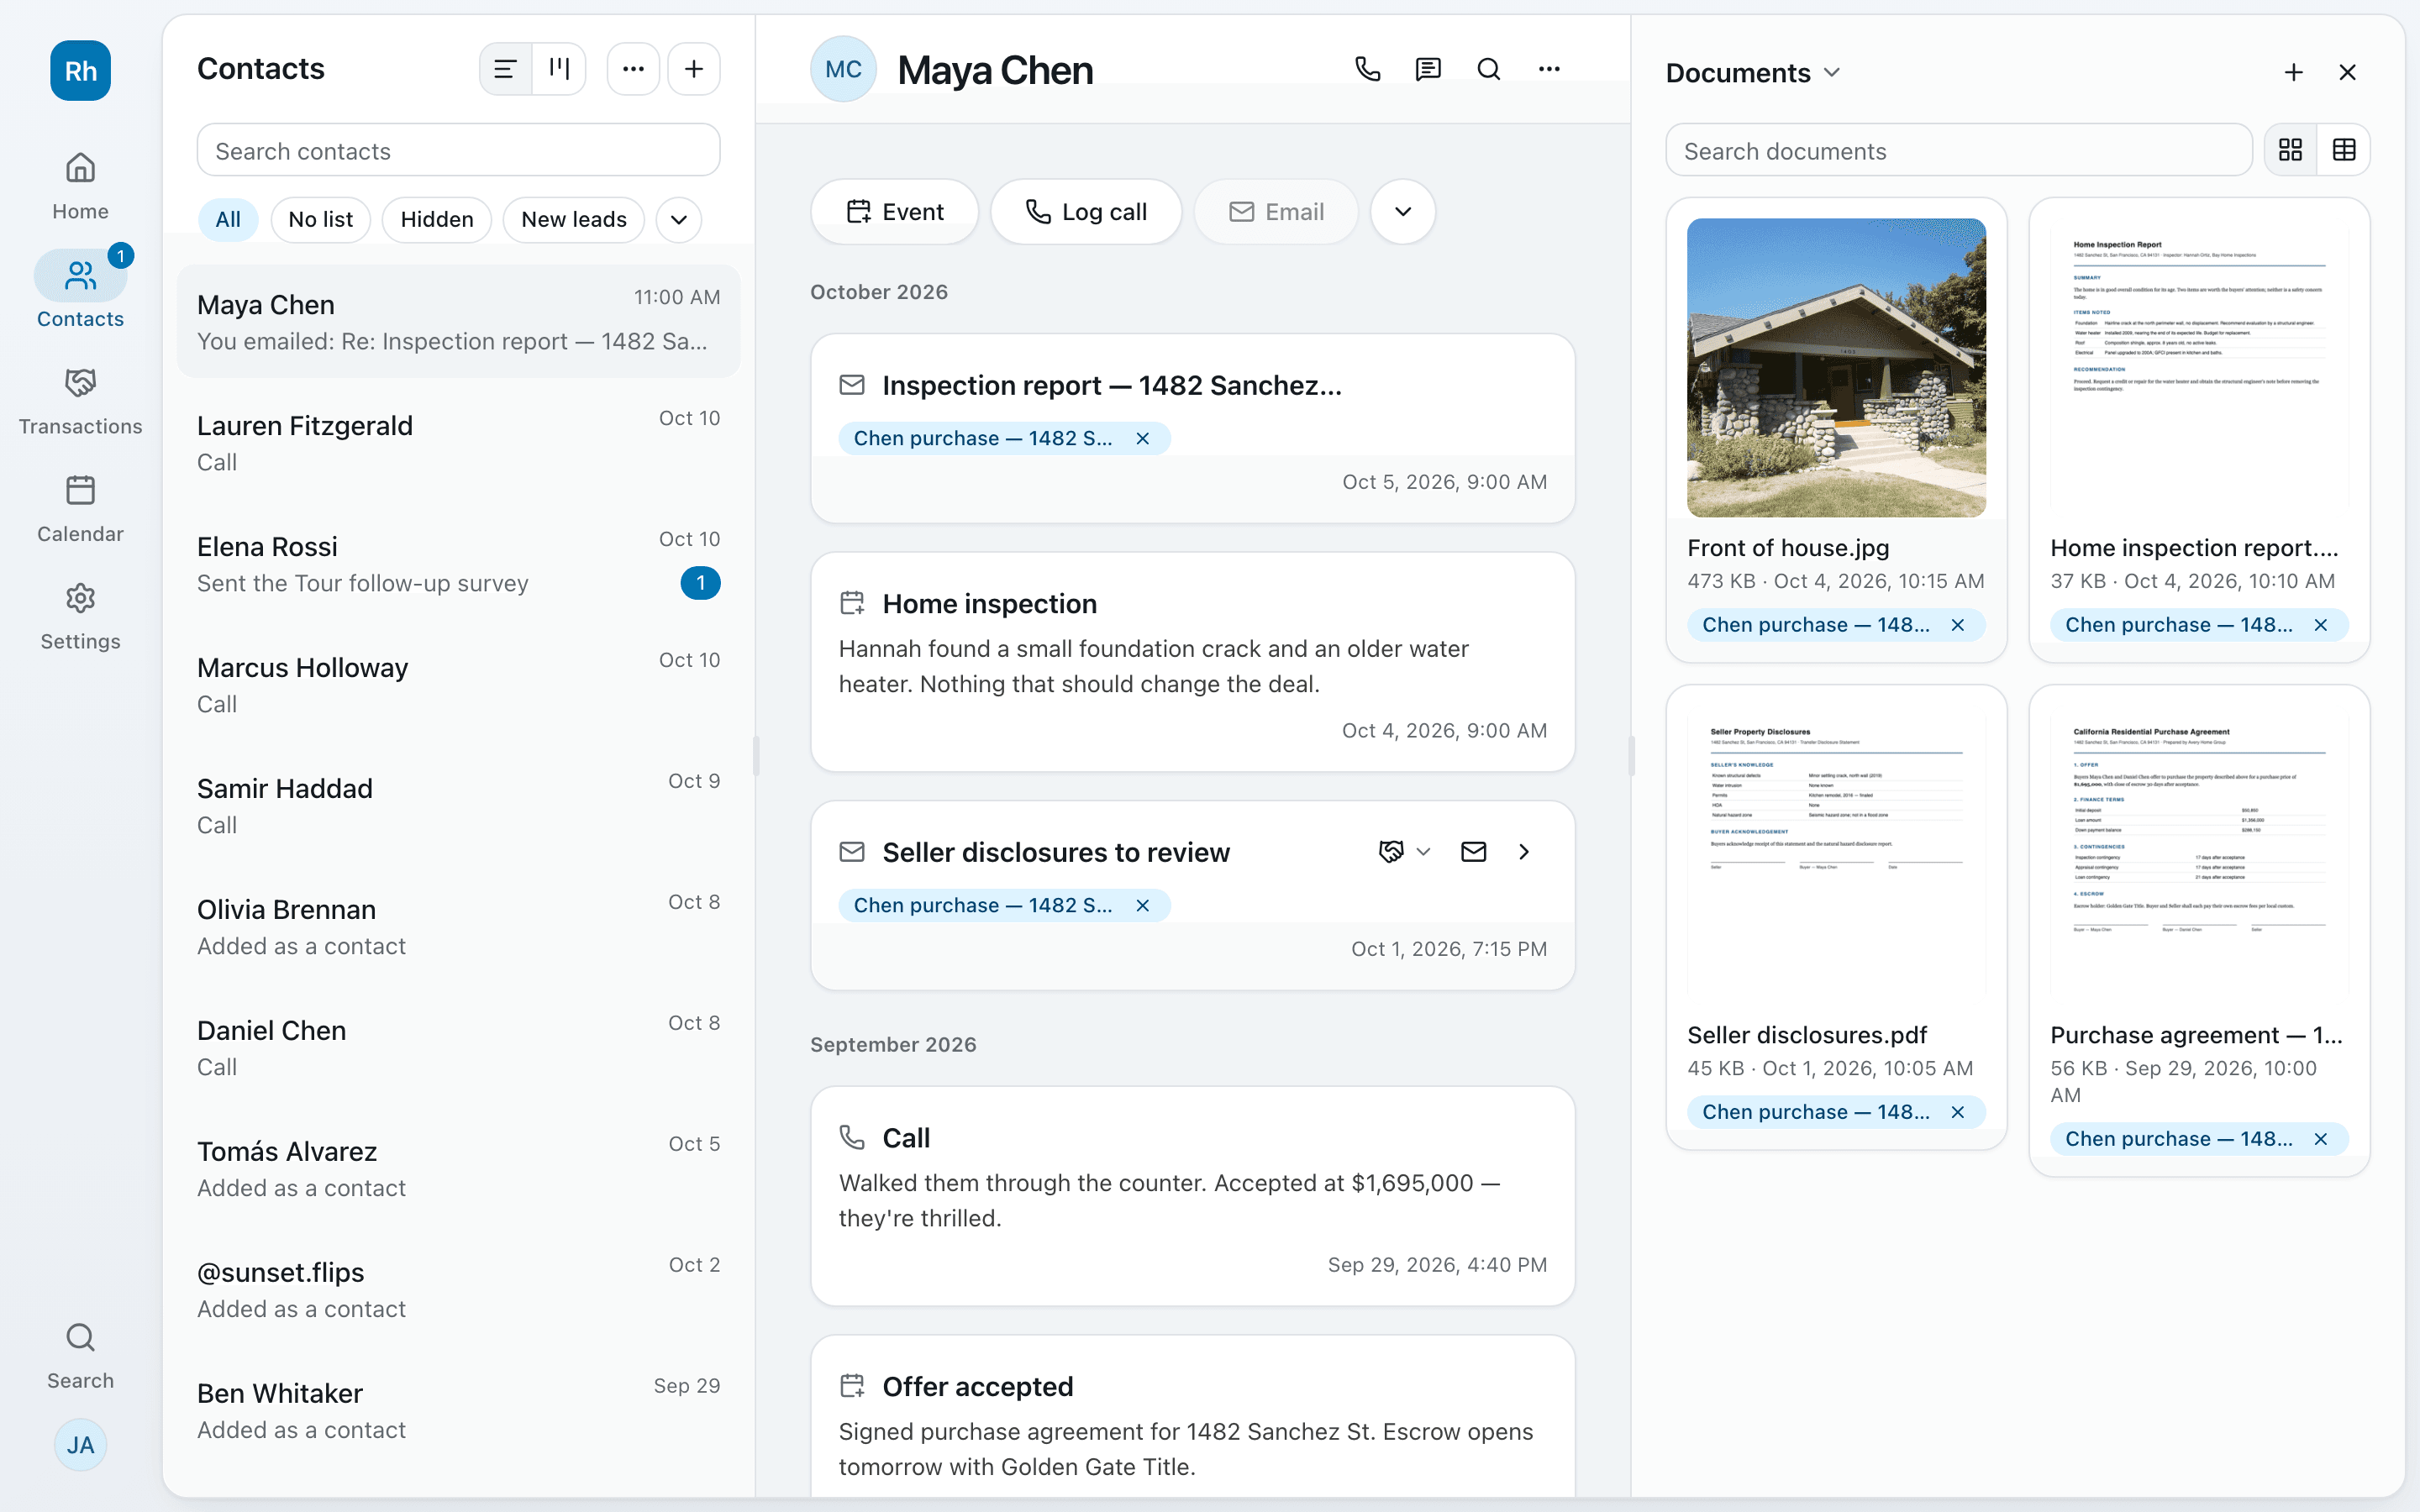
Task: Expand more contact filter lists
Action: tap(679, 220)
